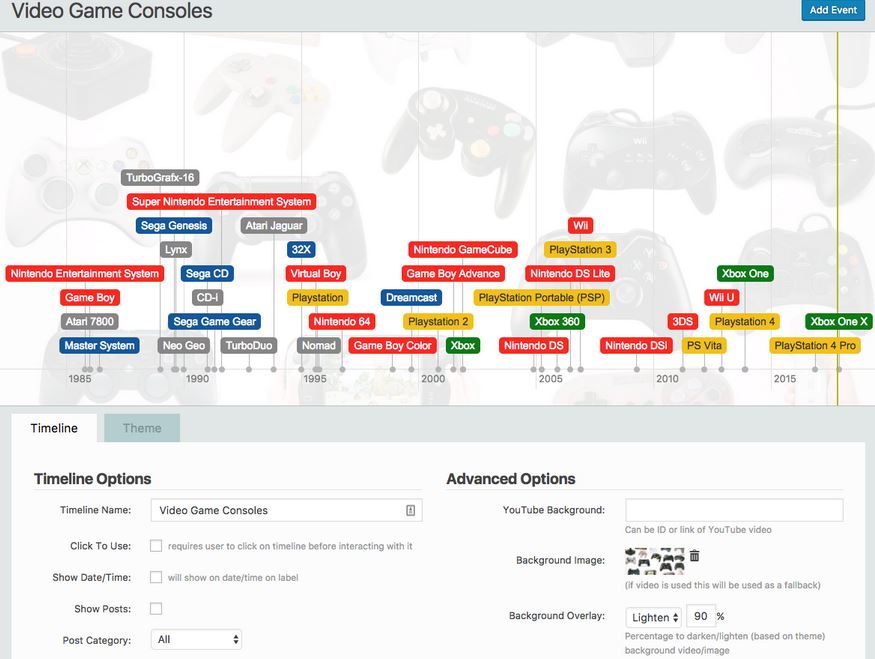Click the Video Game Consoles page title
875x659 pixels.
112,11
